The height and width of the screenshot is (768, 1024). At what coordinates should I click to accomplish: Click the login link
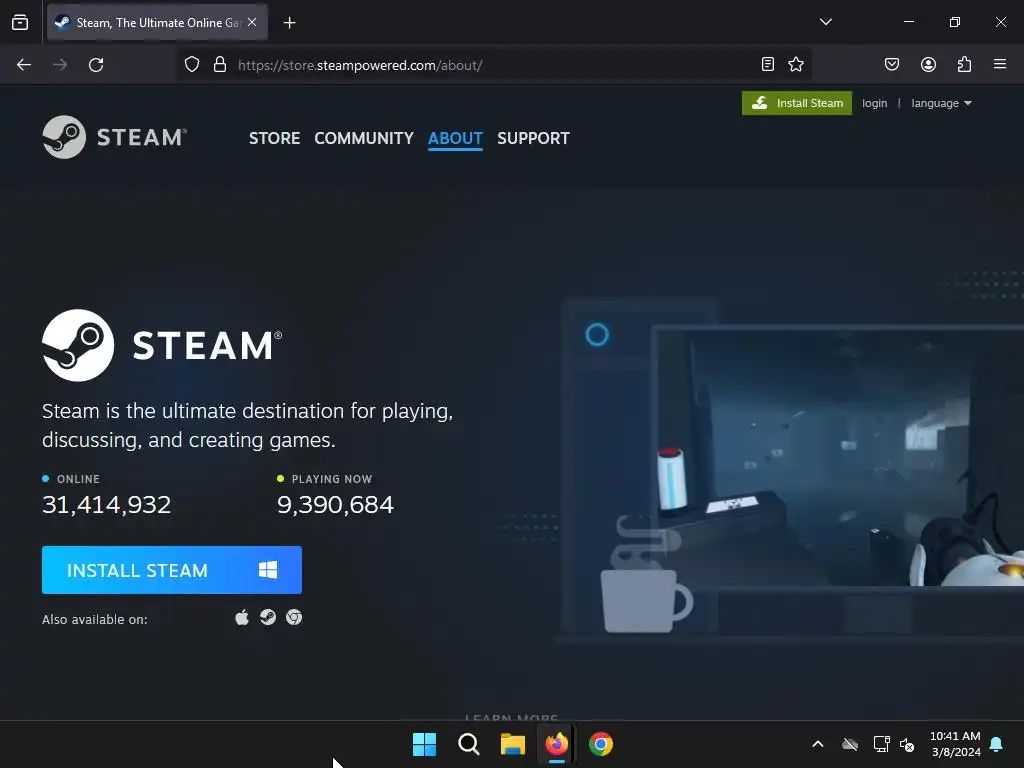tap(874, 103)
